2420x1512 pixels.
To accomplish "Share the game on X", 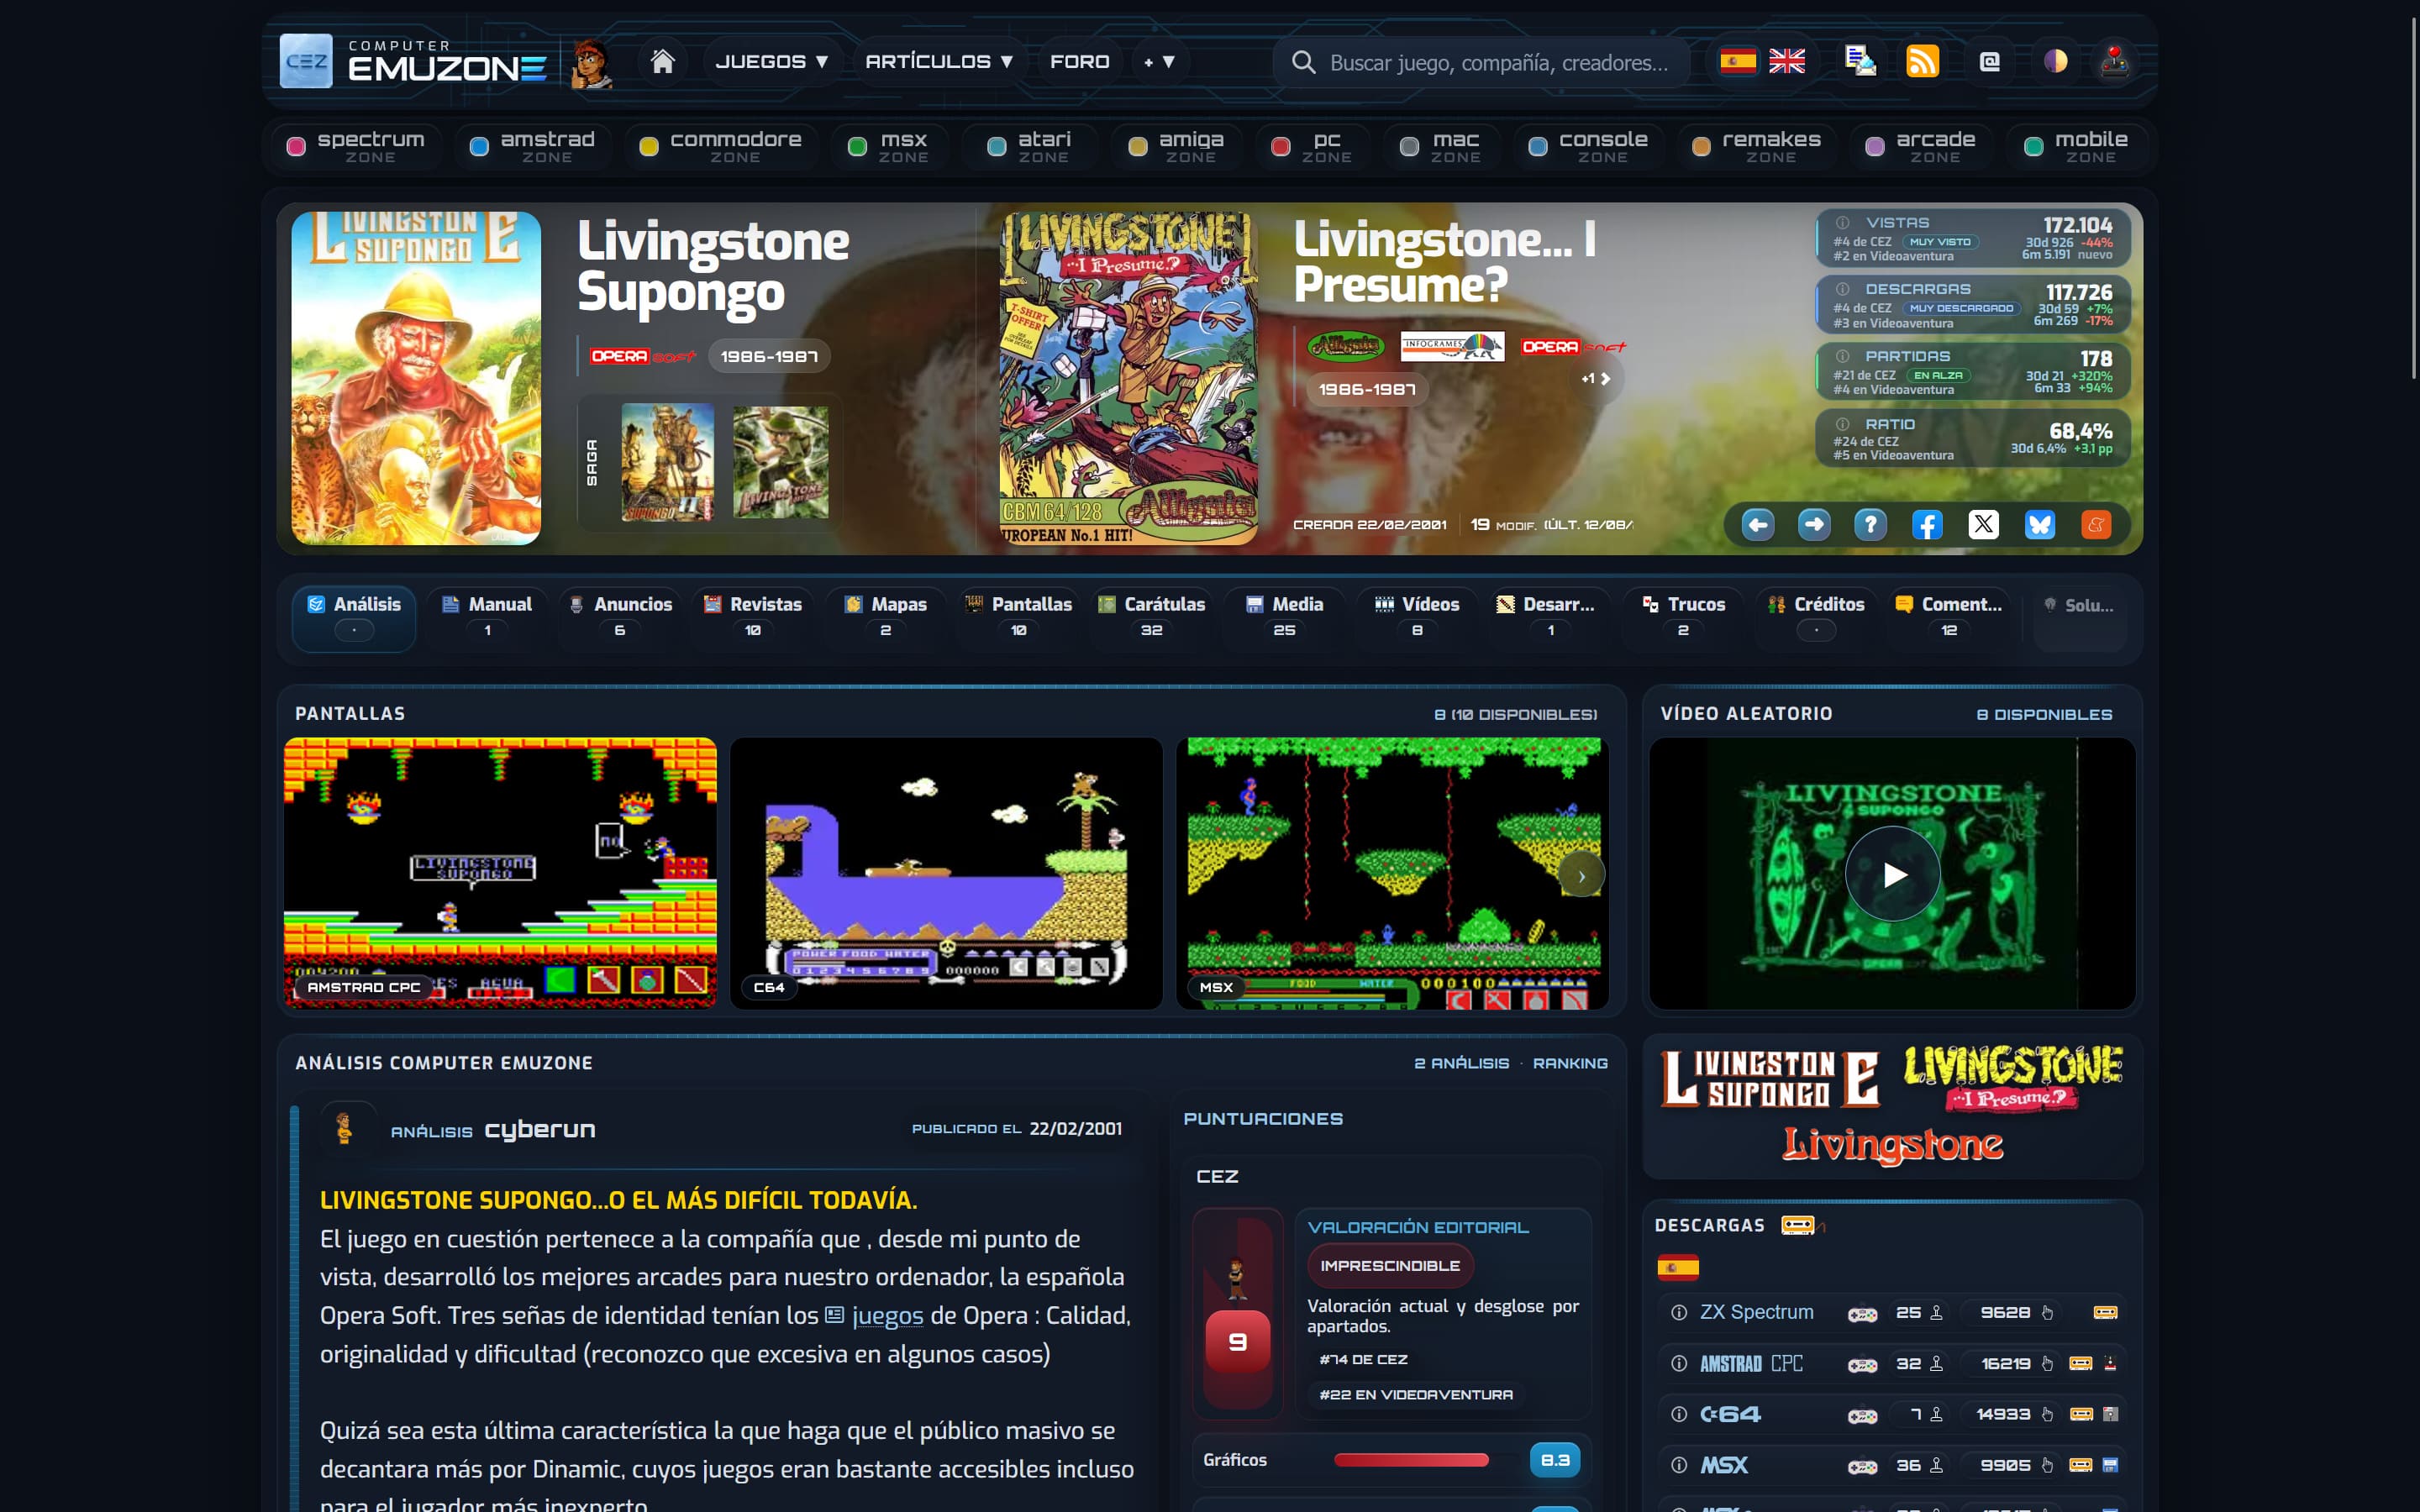I will [1983, 524].
